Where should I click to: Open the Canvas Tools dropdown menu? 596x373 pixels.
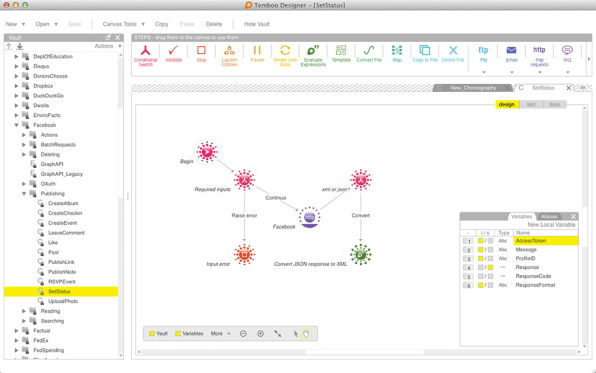pos(124,24)
